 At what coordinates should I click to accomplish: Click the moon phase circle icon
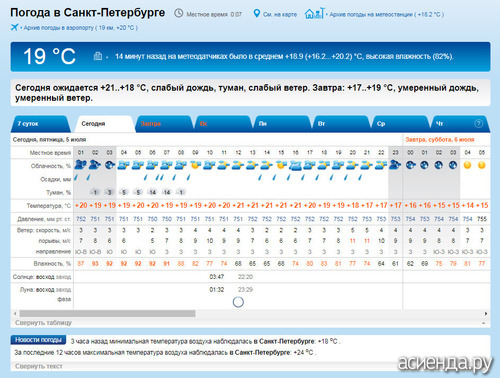pyautogui.click(x=238, y=302)
